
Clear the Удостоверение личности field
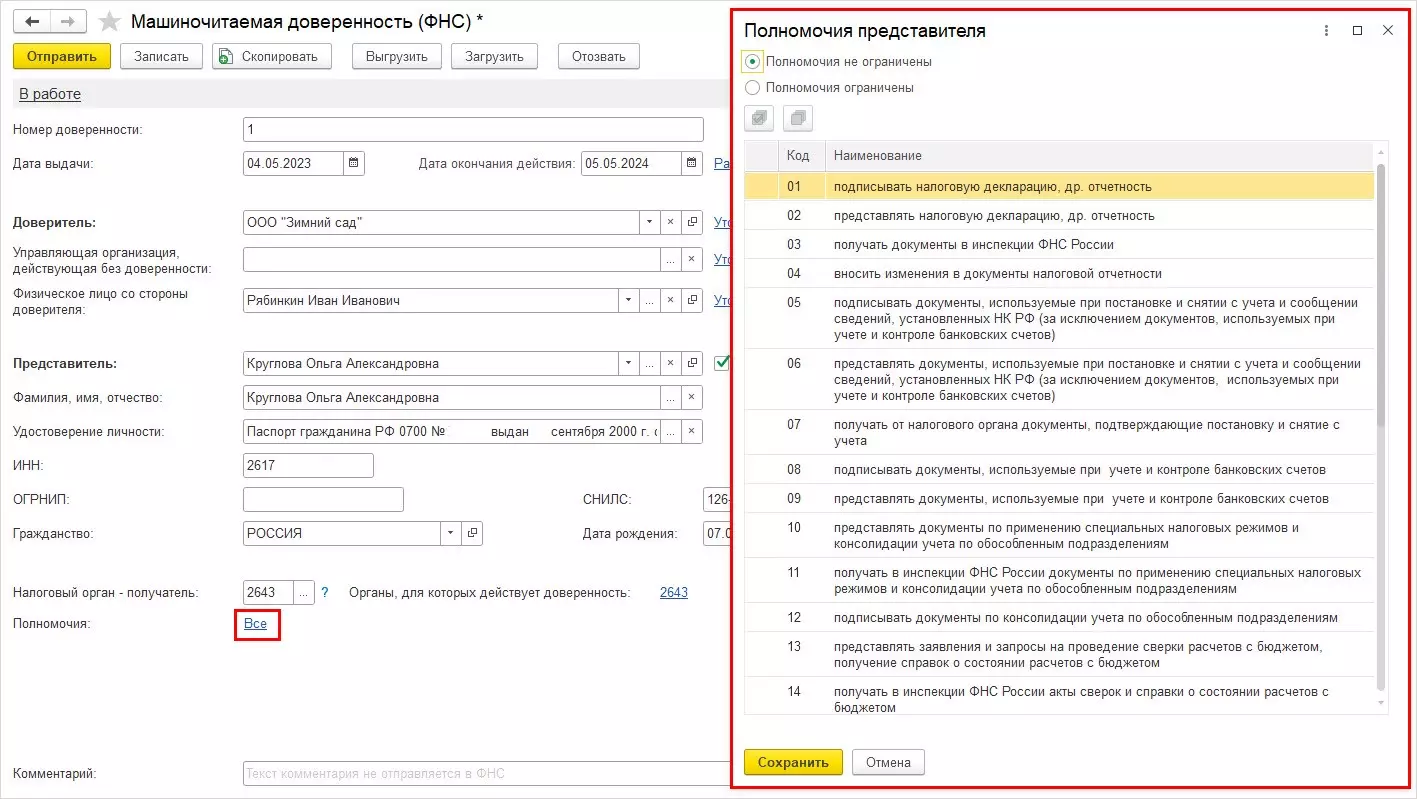point(692,431)
